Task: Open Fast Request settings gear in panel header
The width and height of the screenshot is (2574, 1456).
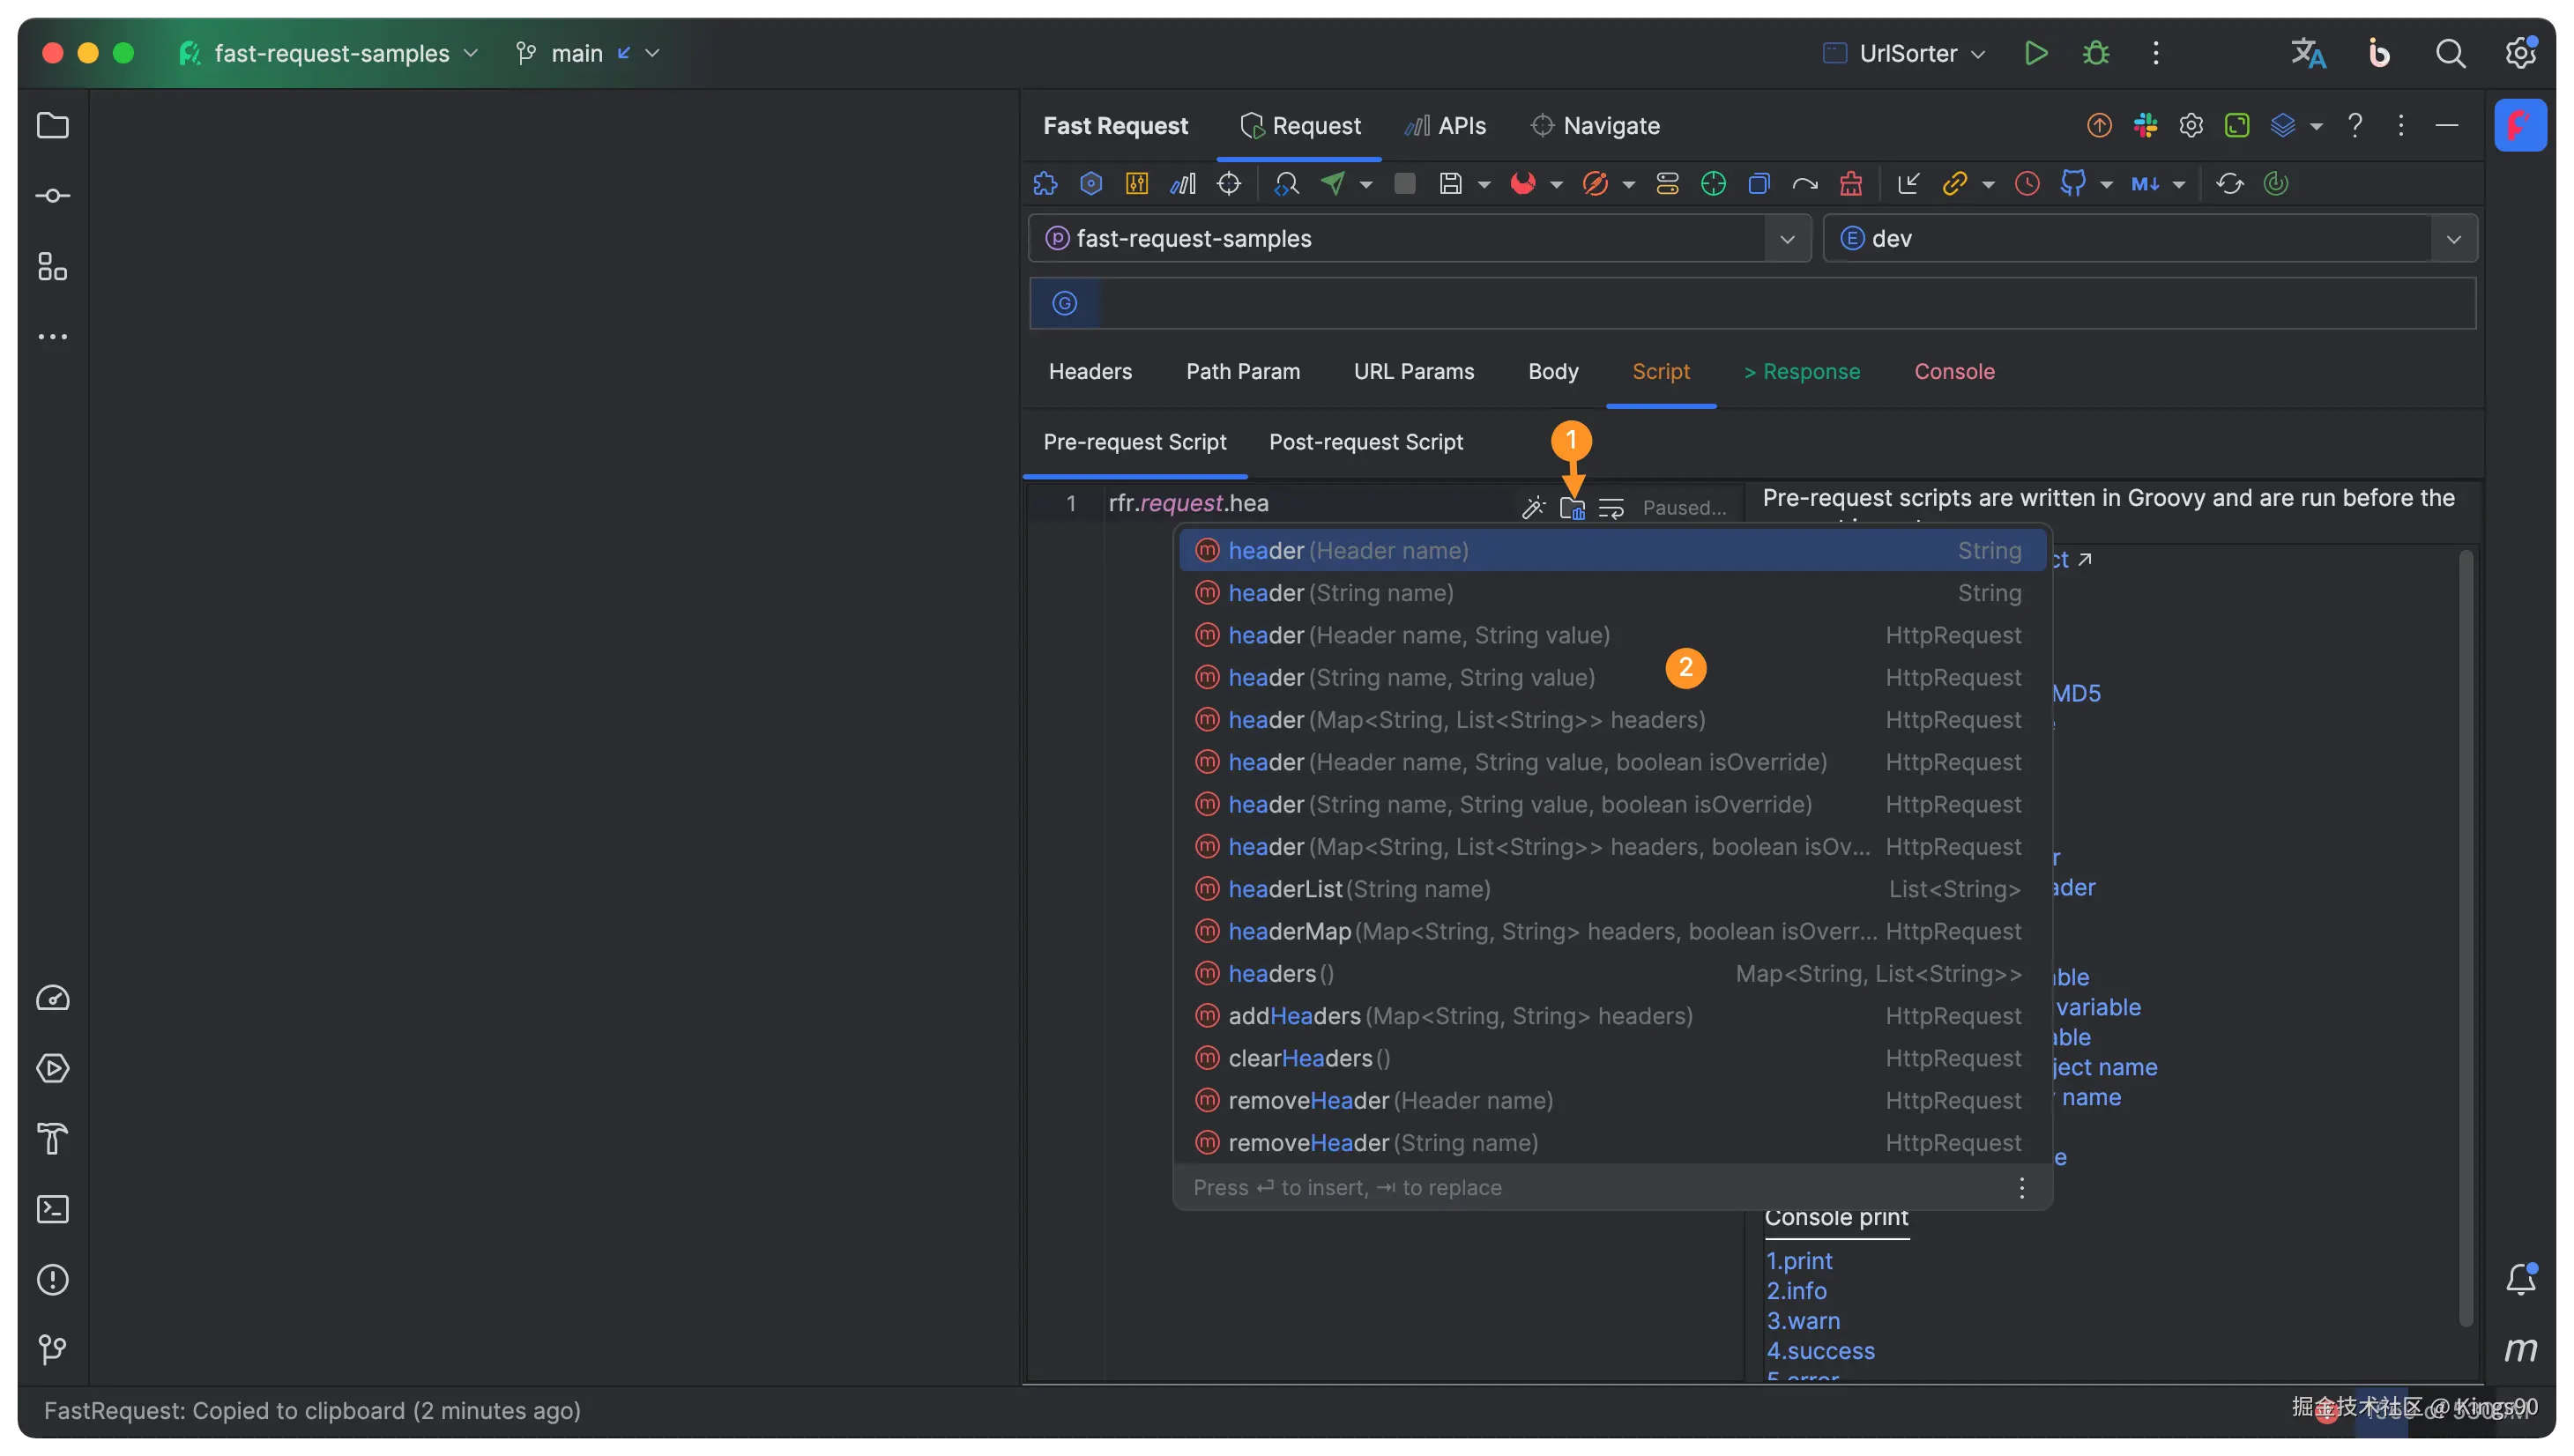Action: click(x=2191, y=125)
